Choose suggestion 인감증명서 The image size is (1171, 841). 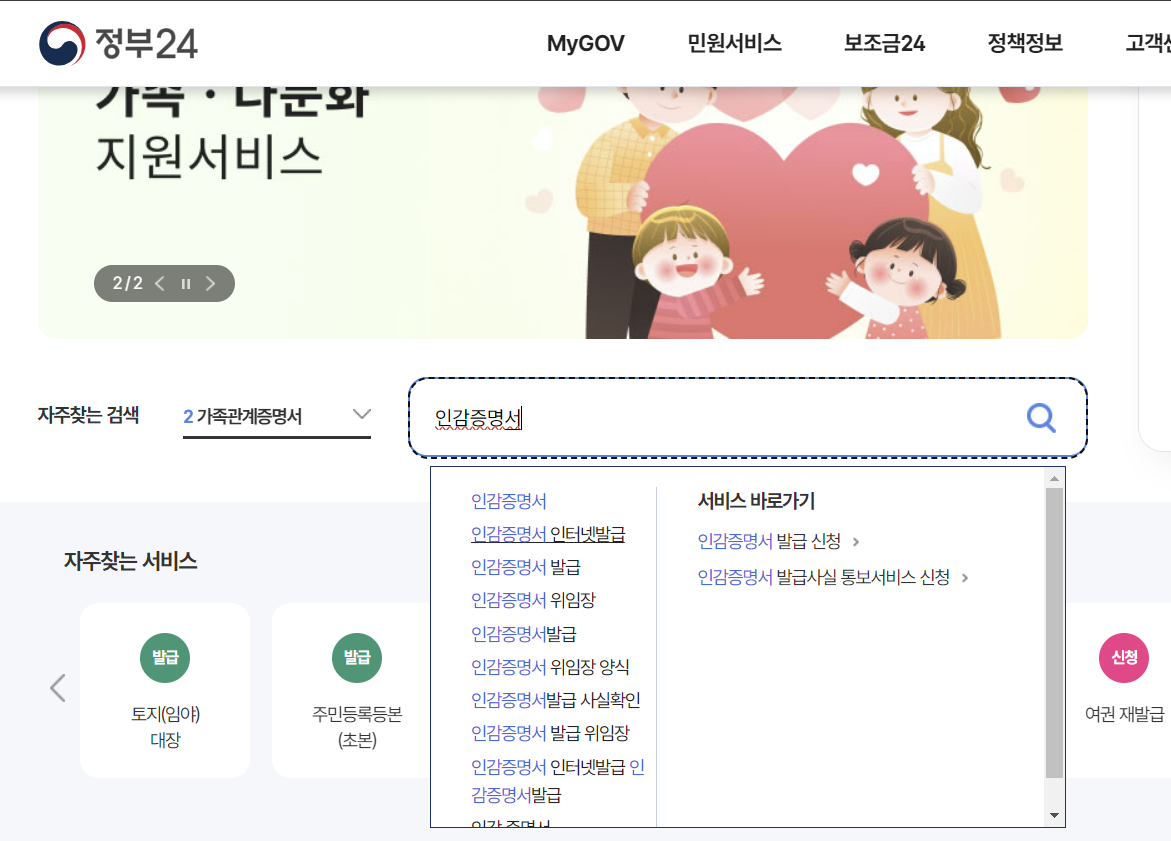click(x=509, y=501)
